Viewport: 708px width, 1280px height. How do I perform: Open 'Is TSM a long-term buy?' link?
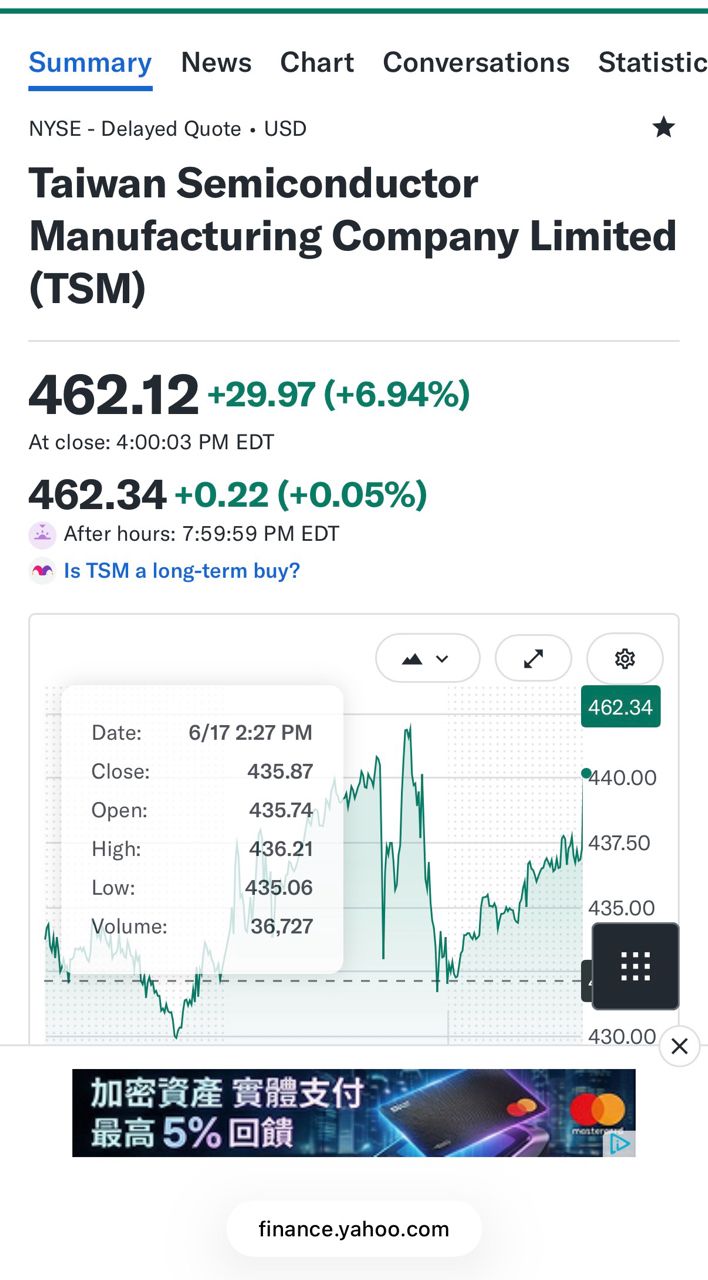(182, 571)
